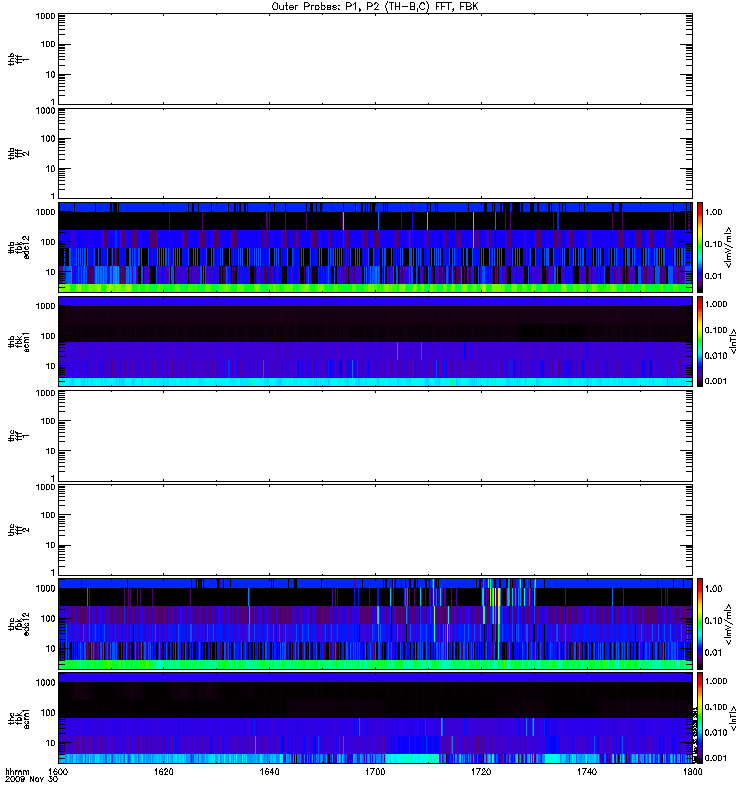750x800 pixels.
Task: Click the "10" y-tick of thc fbk scm1 panel
Action: point(51,743)
